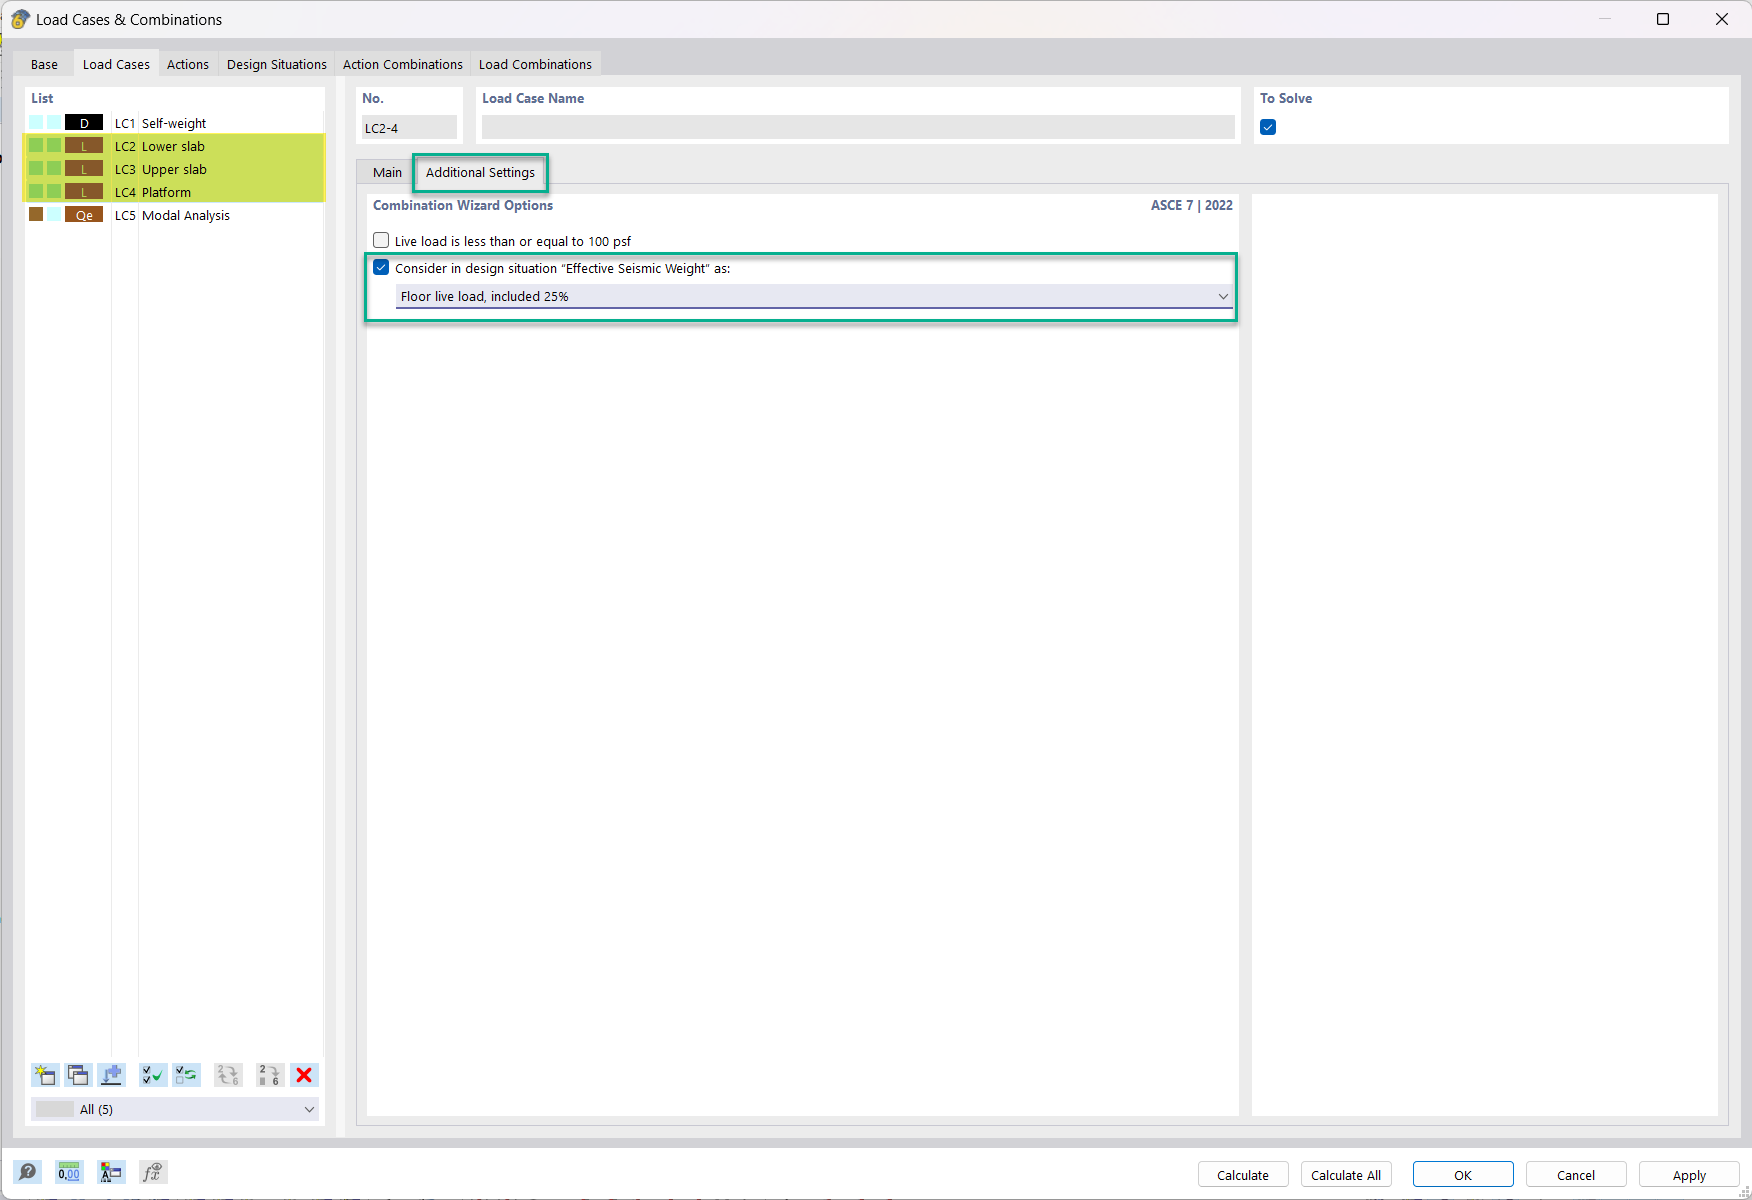The height and width of the screenshot is (1200, 1752).
Task: Copy the selected load case
Action: click(78, 1075)
